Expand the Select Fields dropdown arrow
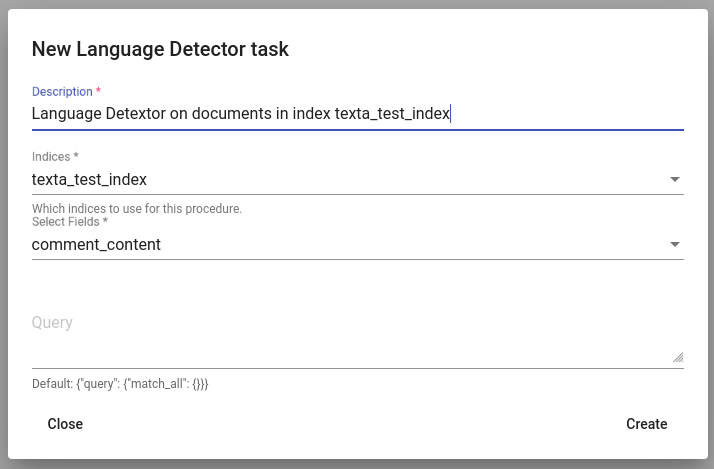This screenshot has width=714, height=469. [x=675, y=245]
